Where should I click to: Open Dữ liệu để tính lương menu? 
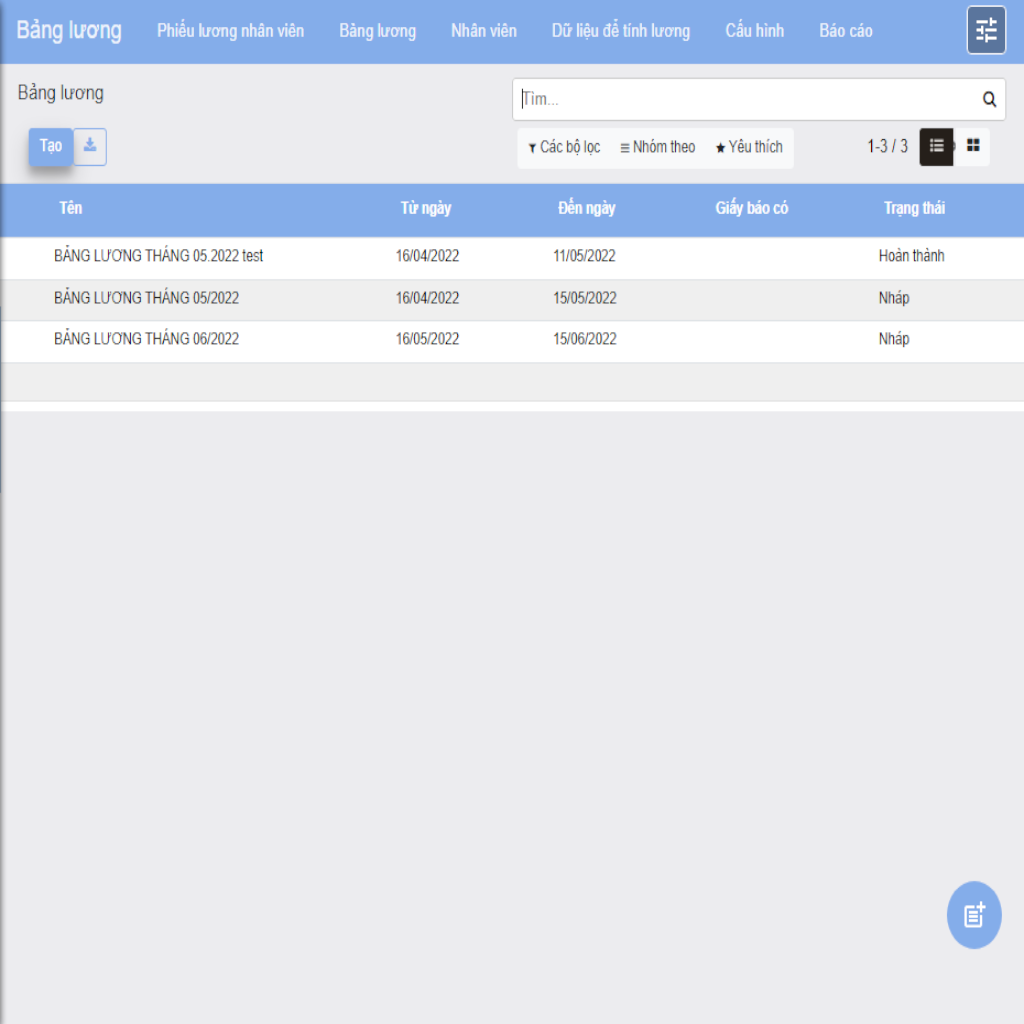click(x=620, y=31)
